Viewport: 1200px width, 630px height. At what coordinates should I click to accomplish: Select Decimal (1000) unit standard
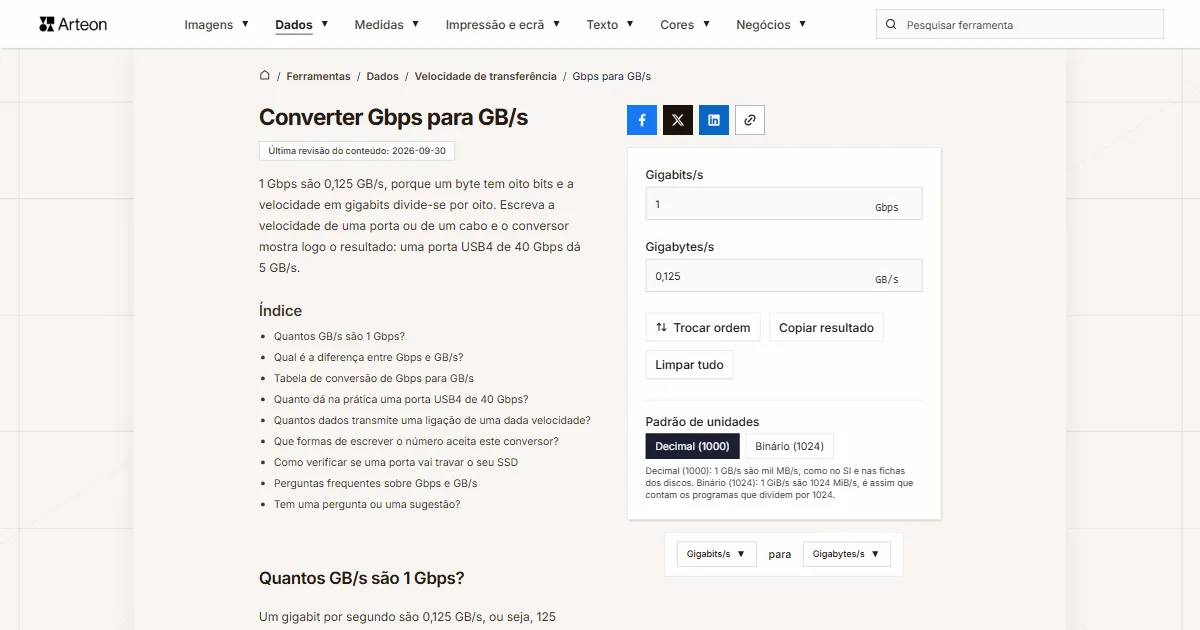point(693,446)
